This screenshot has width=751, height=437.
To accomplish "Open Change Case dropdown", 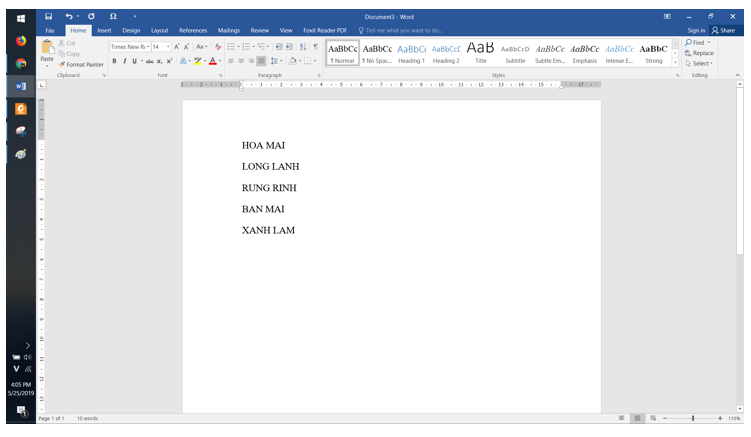I will pos(202,46).
